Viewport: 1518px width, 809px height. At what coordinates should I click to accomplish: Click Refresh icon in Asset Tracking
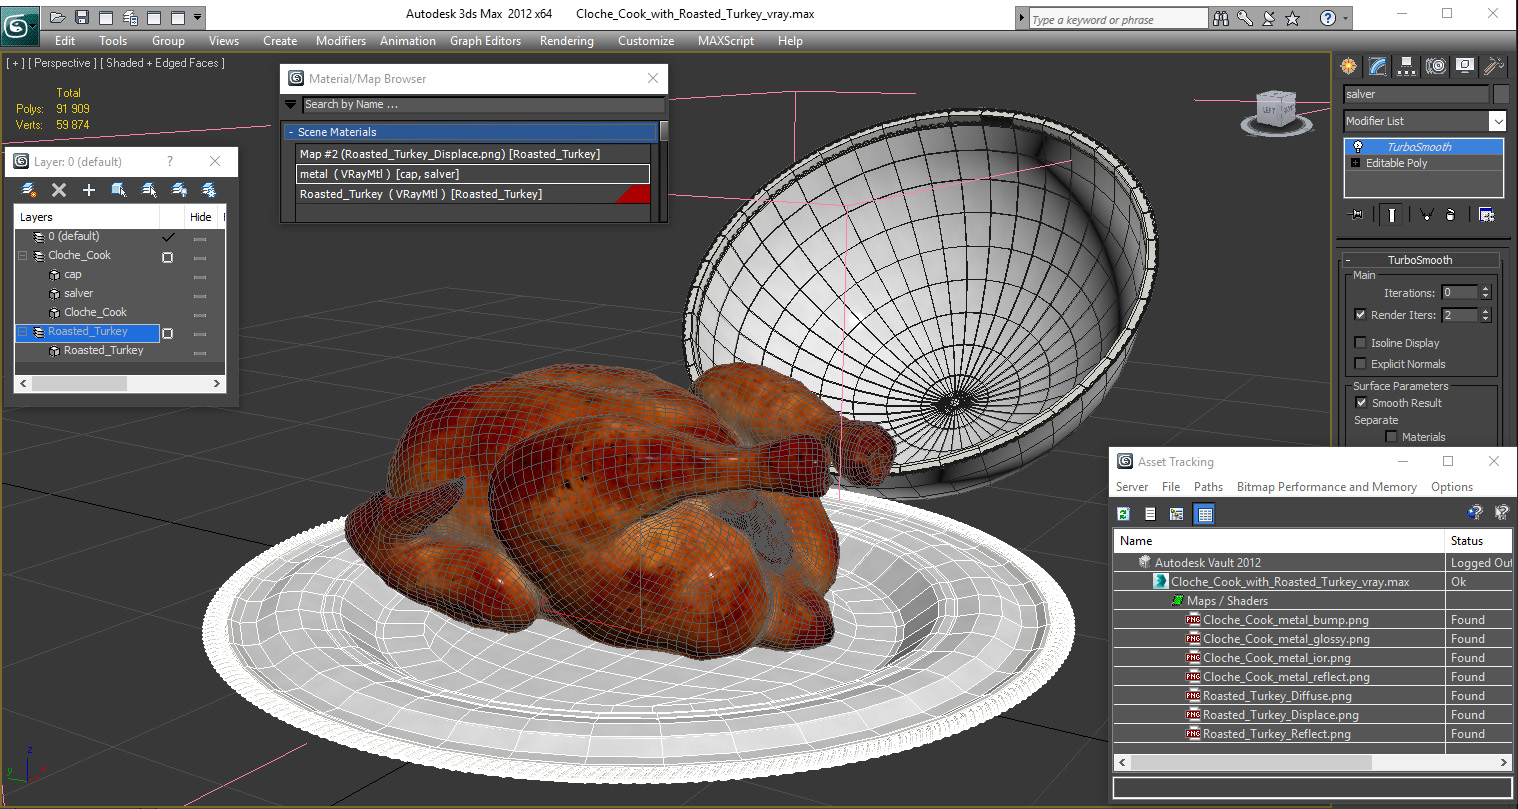(1124, 514)
